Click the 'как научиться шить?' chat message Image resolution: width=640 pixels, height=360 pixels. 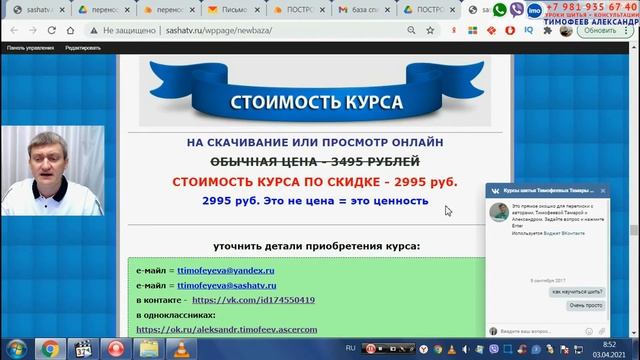click(577, 292)
